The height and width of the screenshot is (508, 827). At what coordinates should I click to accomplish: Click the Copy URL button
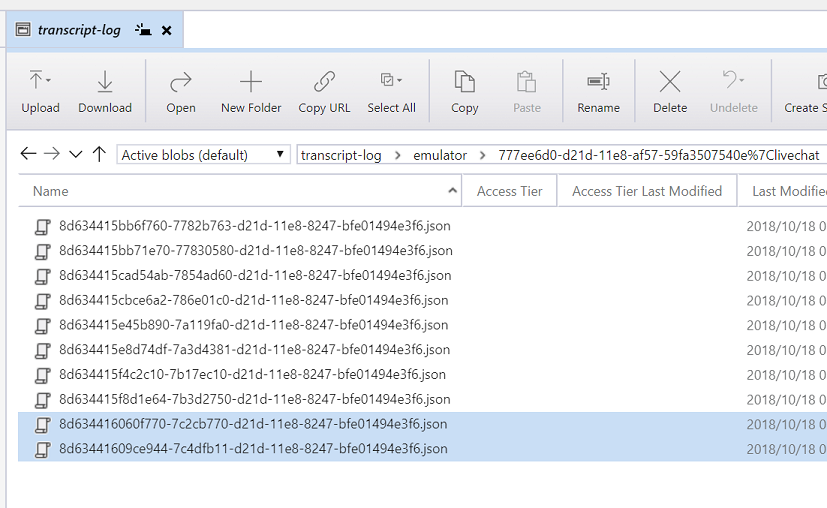coord(324,92)
